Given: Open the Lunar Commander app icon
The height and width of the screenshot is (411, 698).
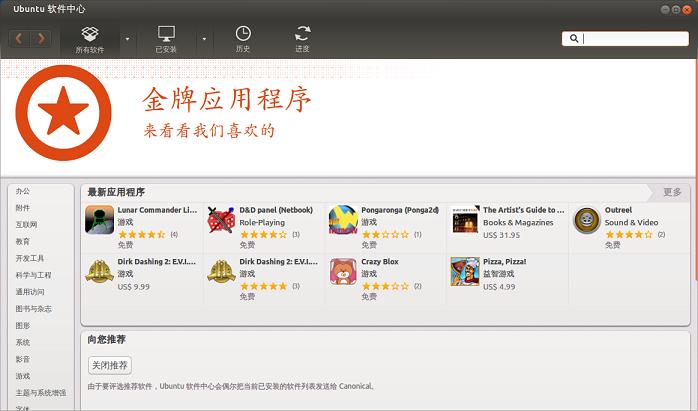Looking at the screenshot, I should [x=99, y=220].
